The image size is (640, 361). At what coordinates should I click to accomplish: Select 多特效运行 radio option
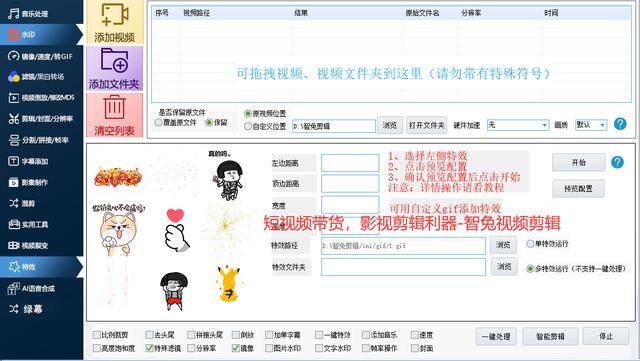(x=530, y=269)
